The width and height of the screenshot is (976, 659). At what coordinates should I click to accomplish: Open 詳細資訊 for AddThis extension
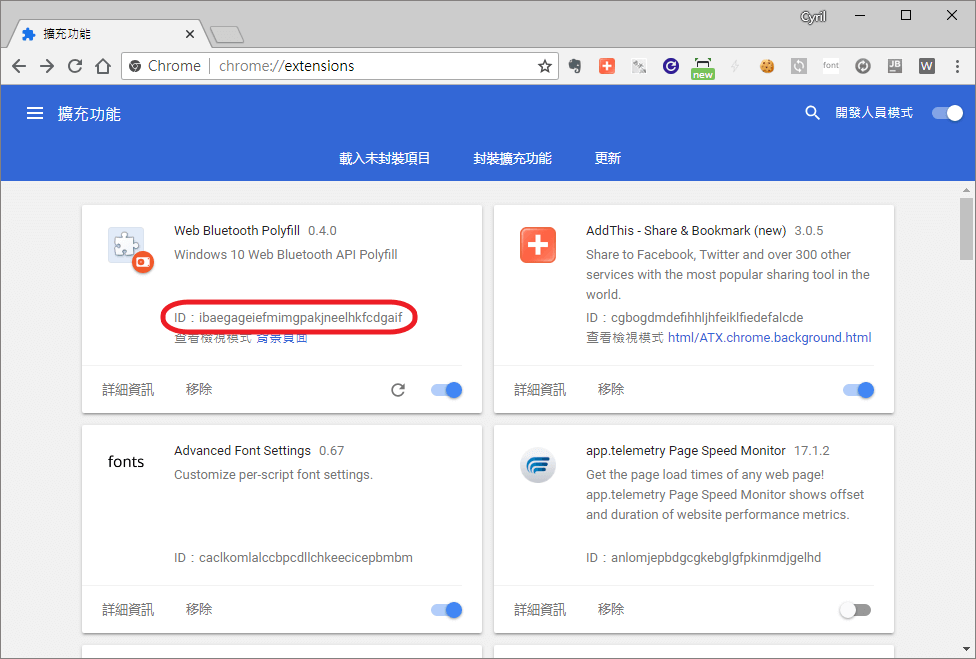coord(540,390)
